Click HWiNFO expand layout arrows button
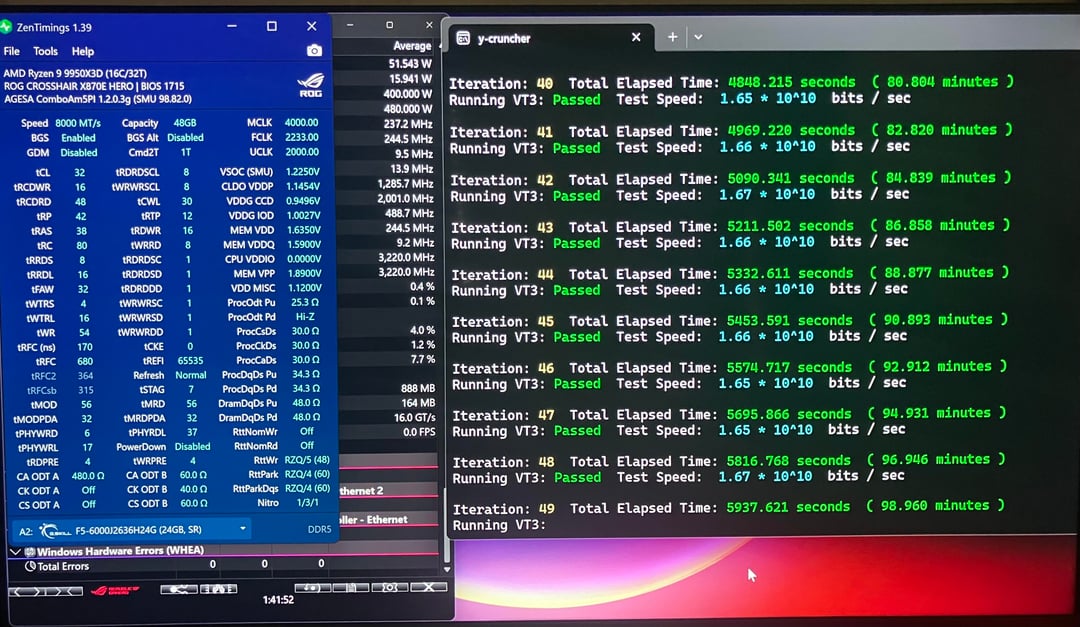 (x=26, y=591)
